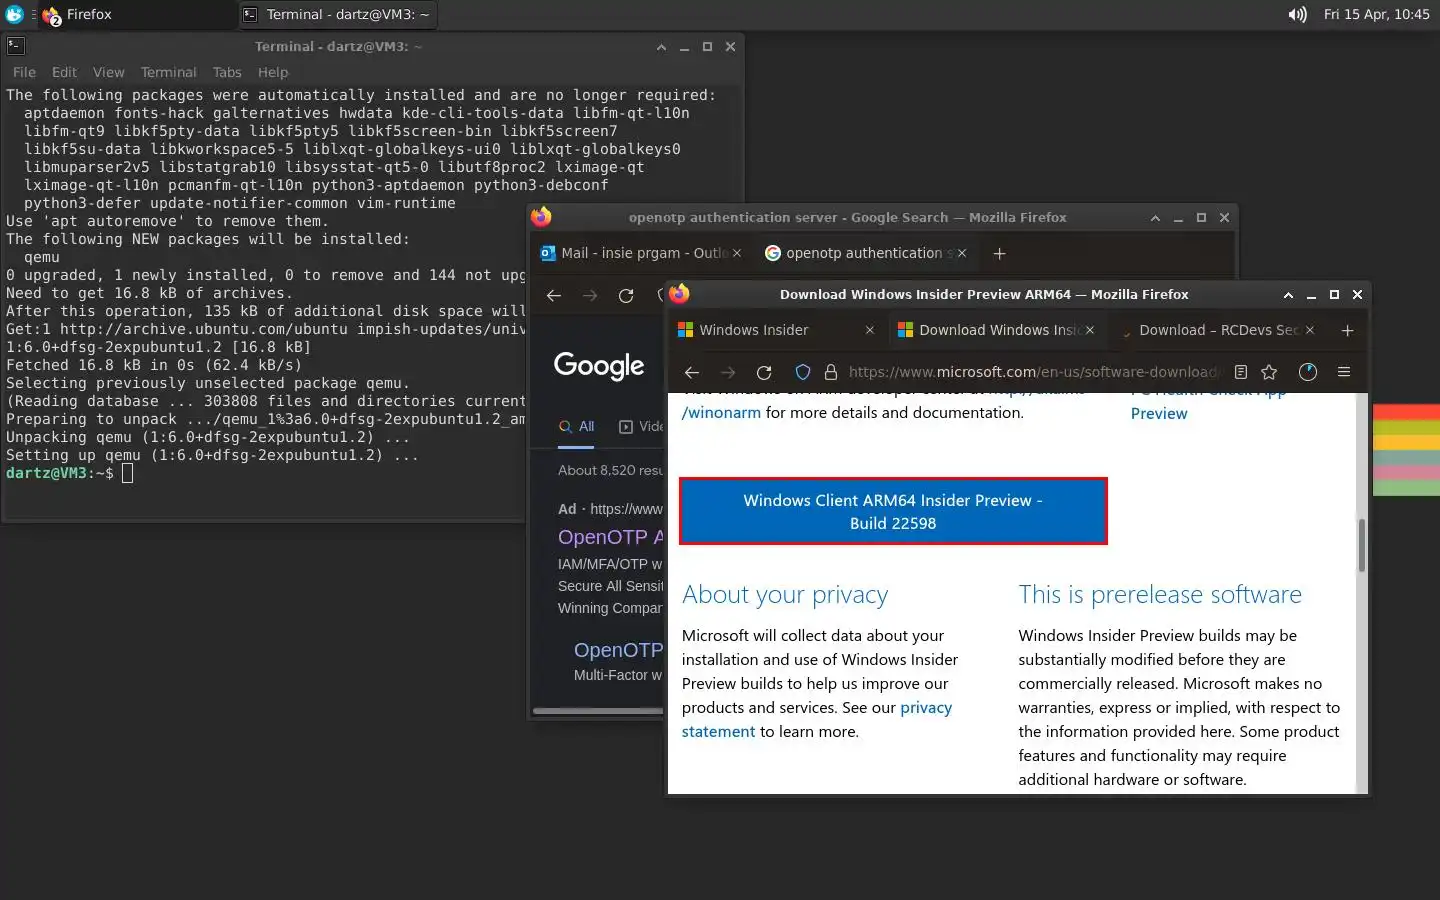Open the Terminal Edit menu

click(64, 72)
